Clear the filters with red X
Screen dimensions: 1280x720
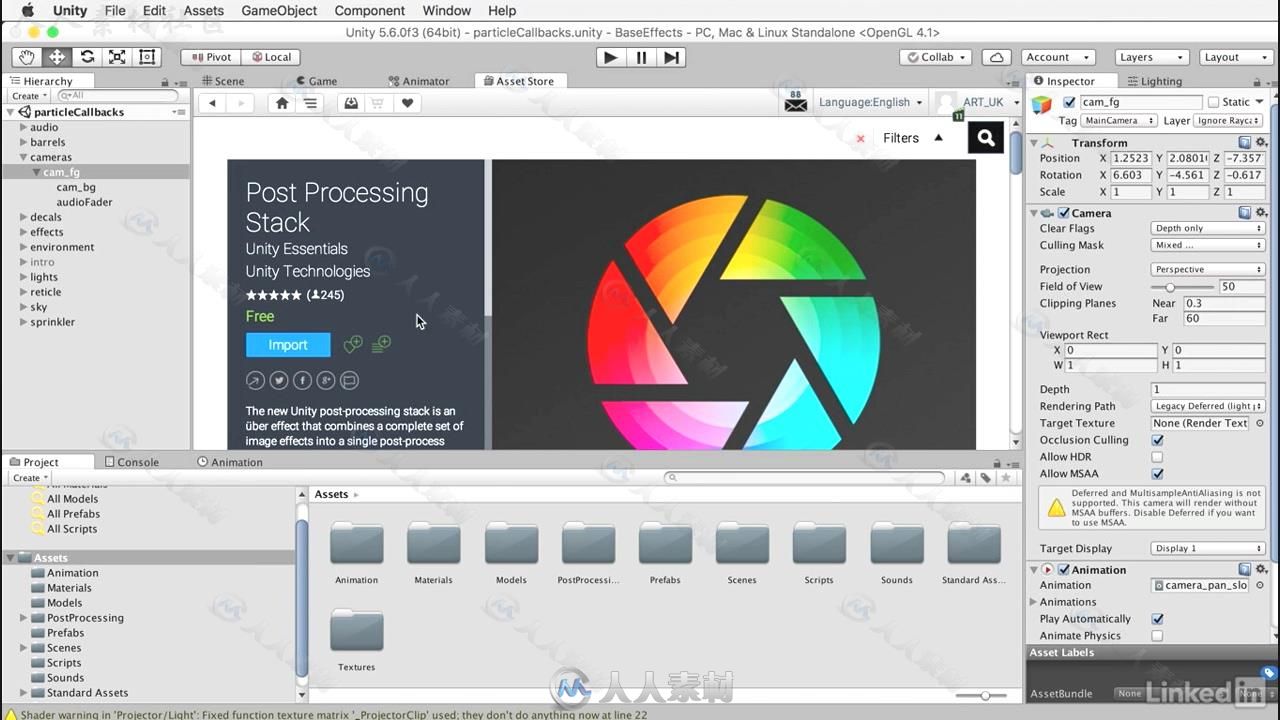tap(860, 139)
